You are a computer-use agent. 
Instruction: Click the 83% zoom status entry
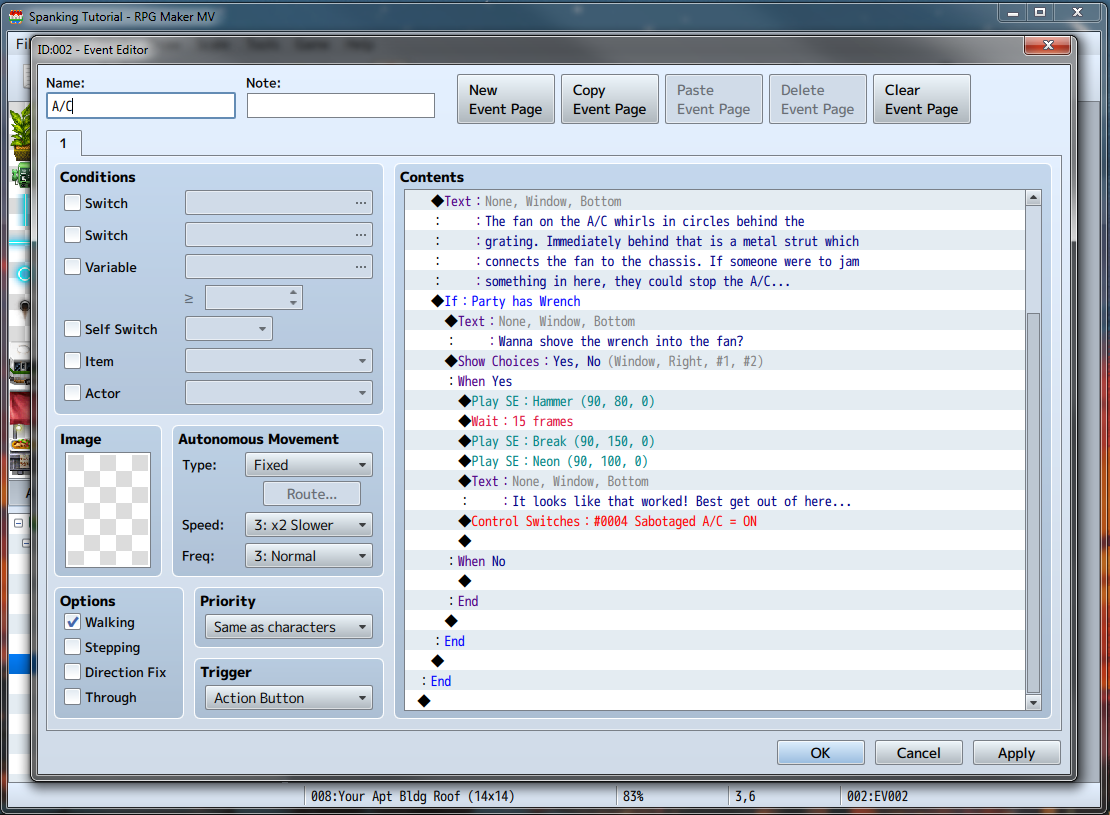pyautogui.click(x=634, y=796)
